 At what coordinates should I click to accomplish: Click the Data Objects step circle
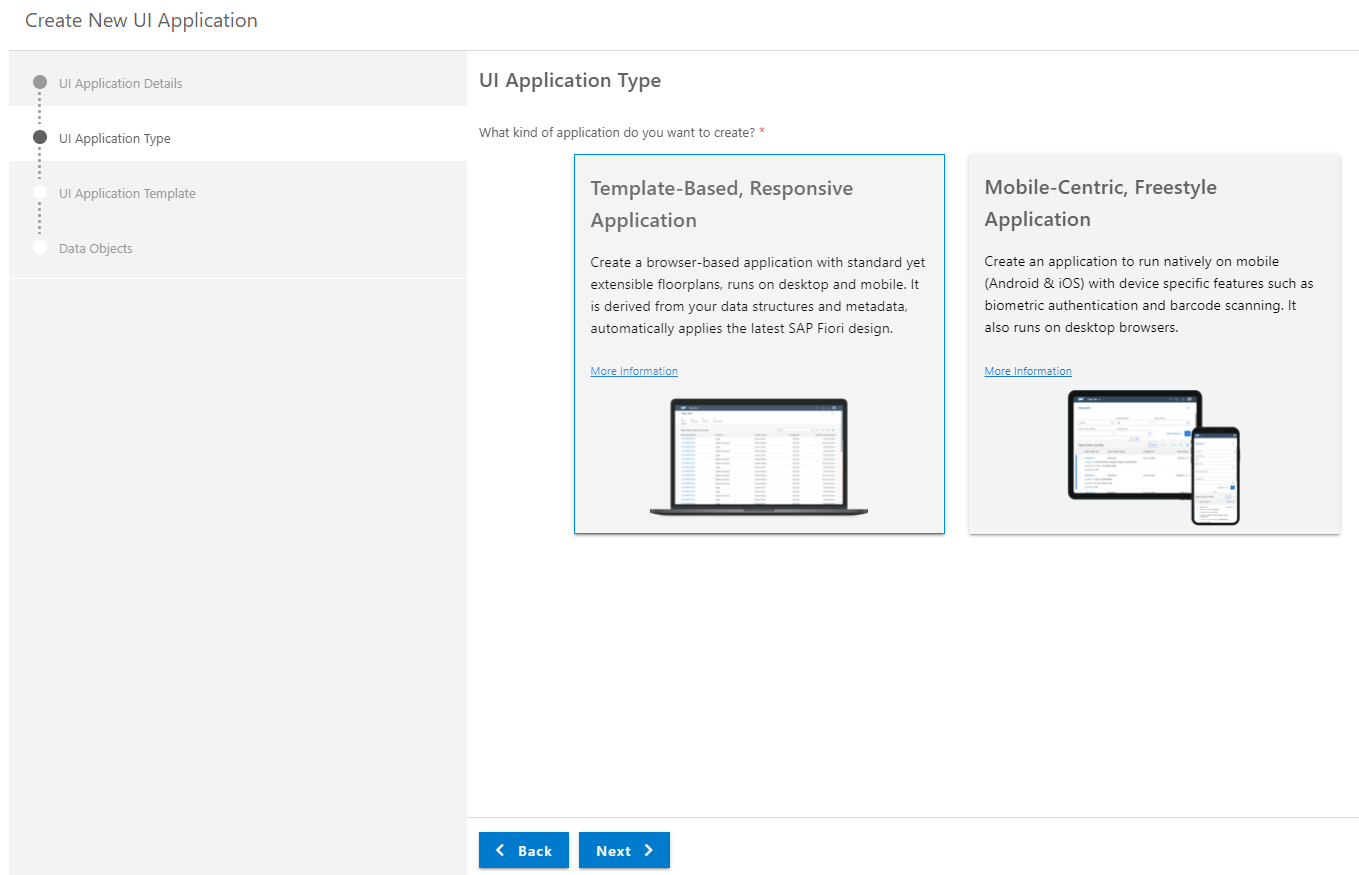pos(40,247)
